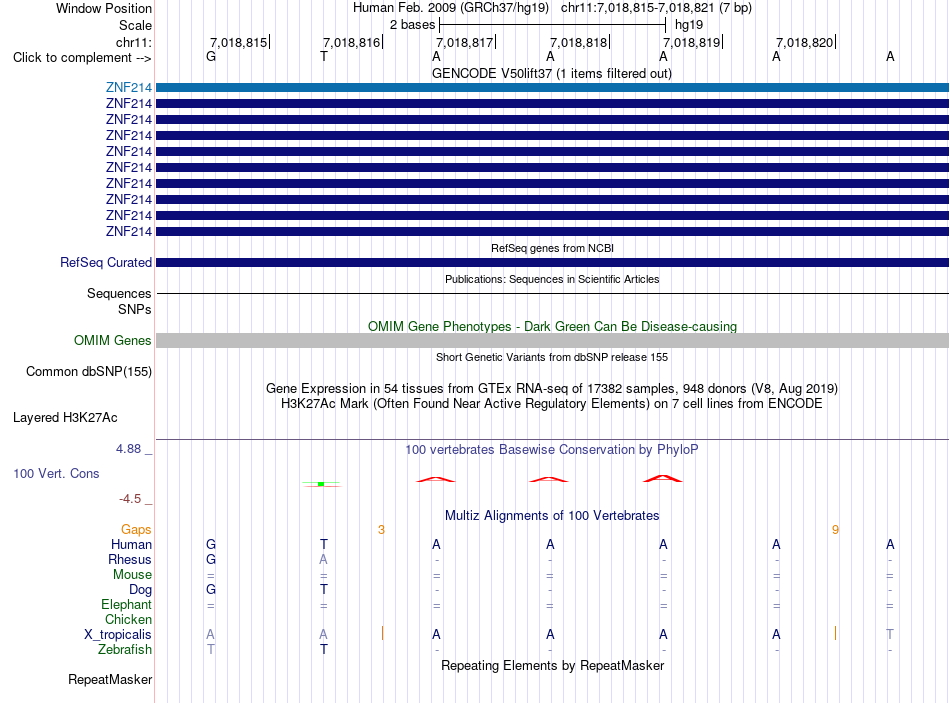Click the Sequences track label

click(x=119, y=293)
